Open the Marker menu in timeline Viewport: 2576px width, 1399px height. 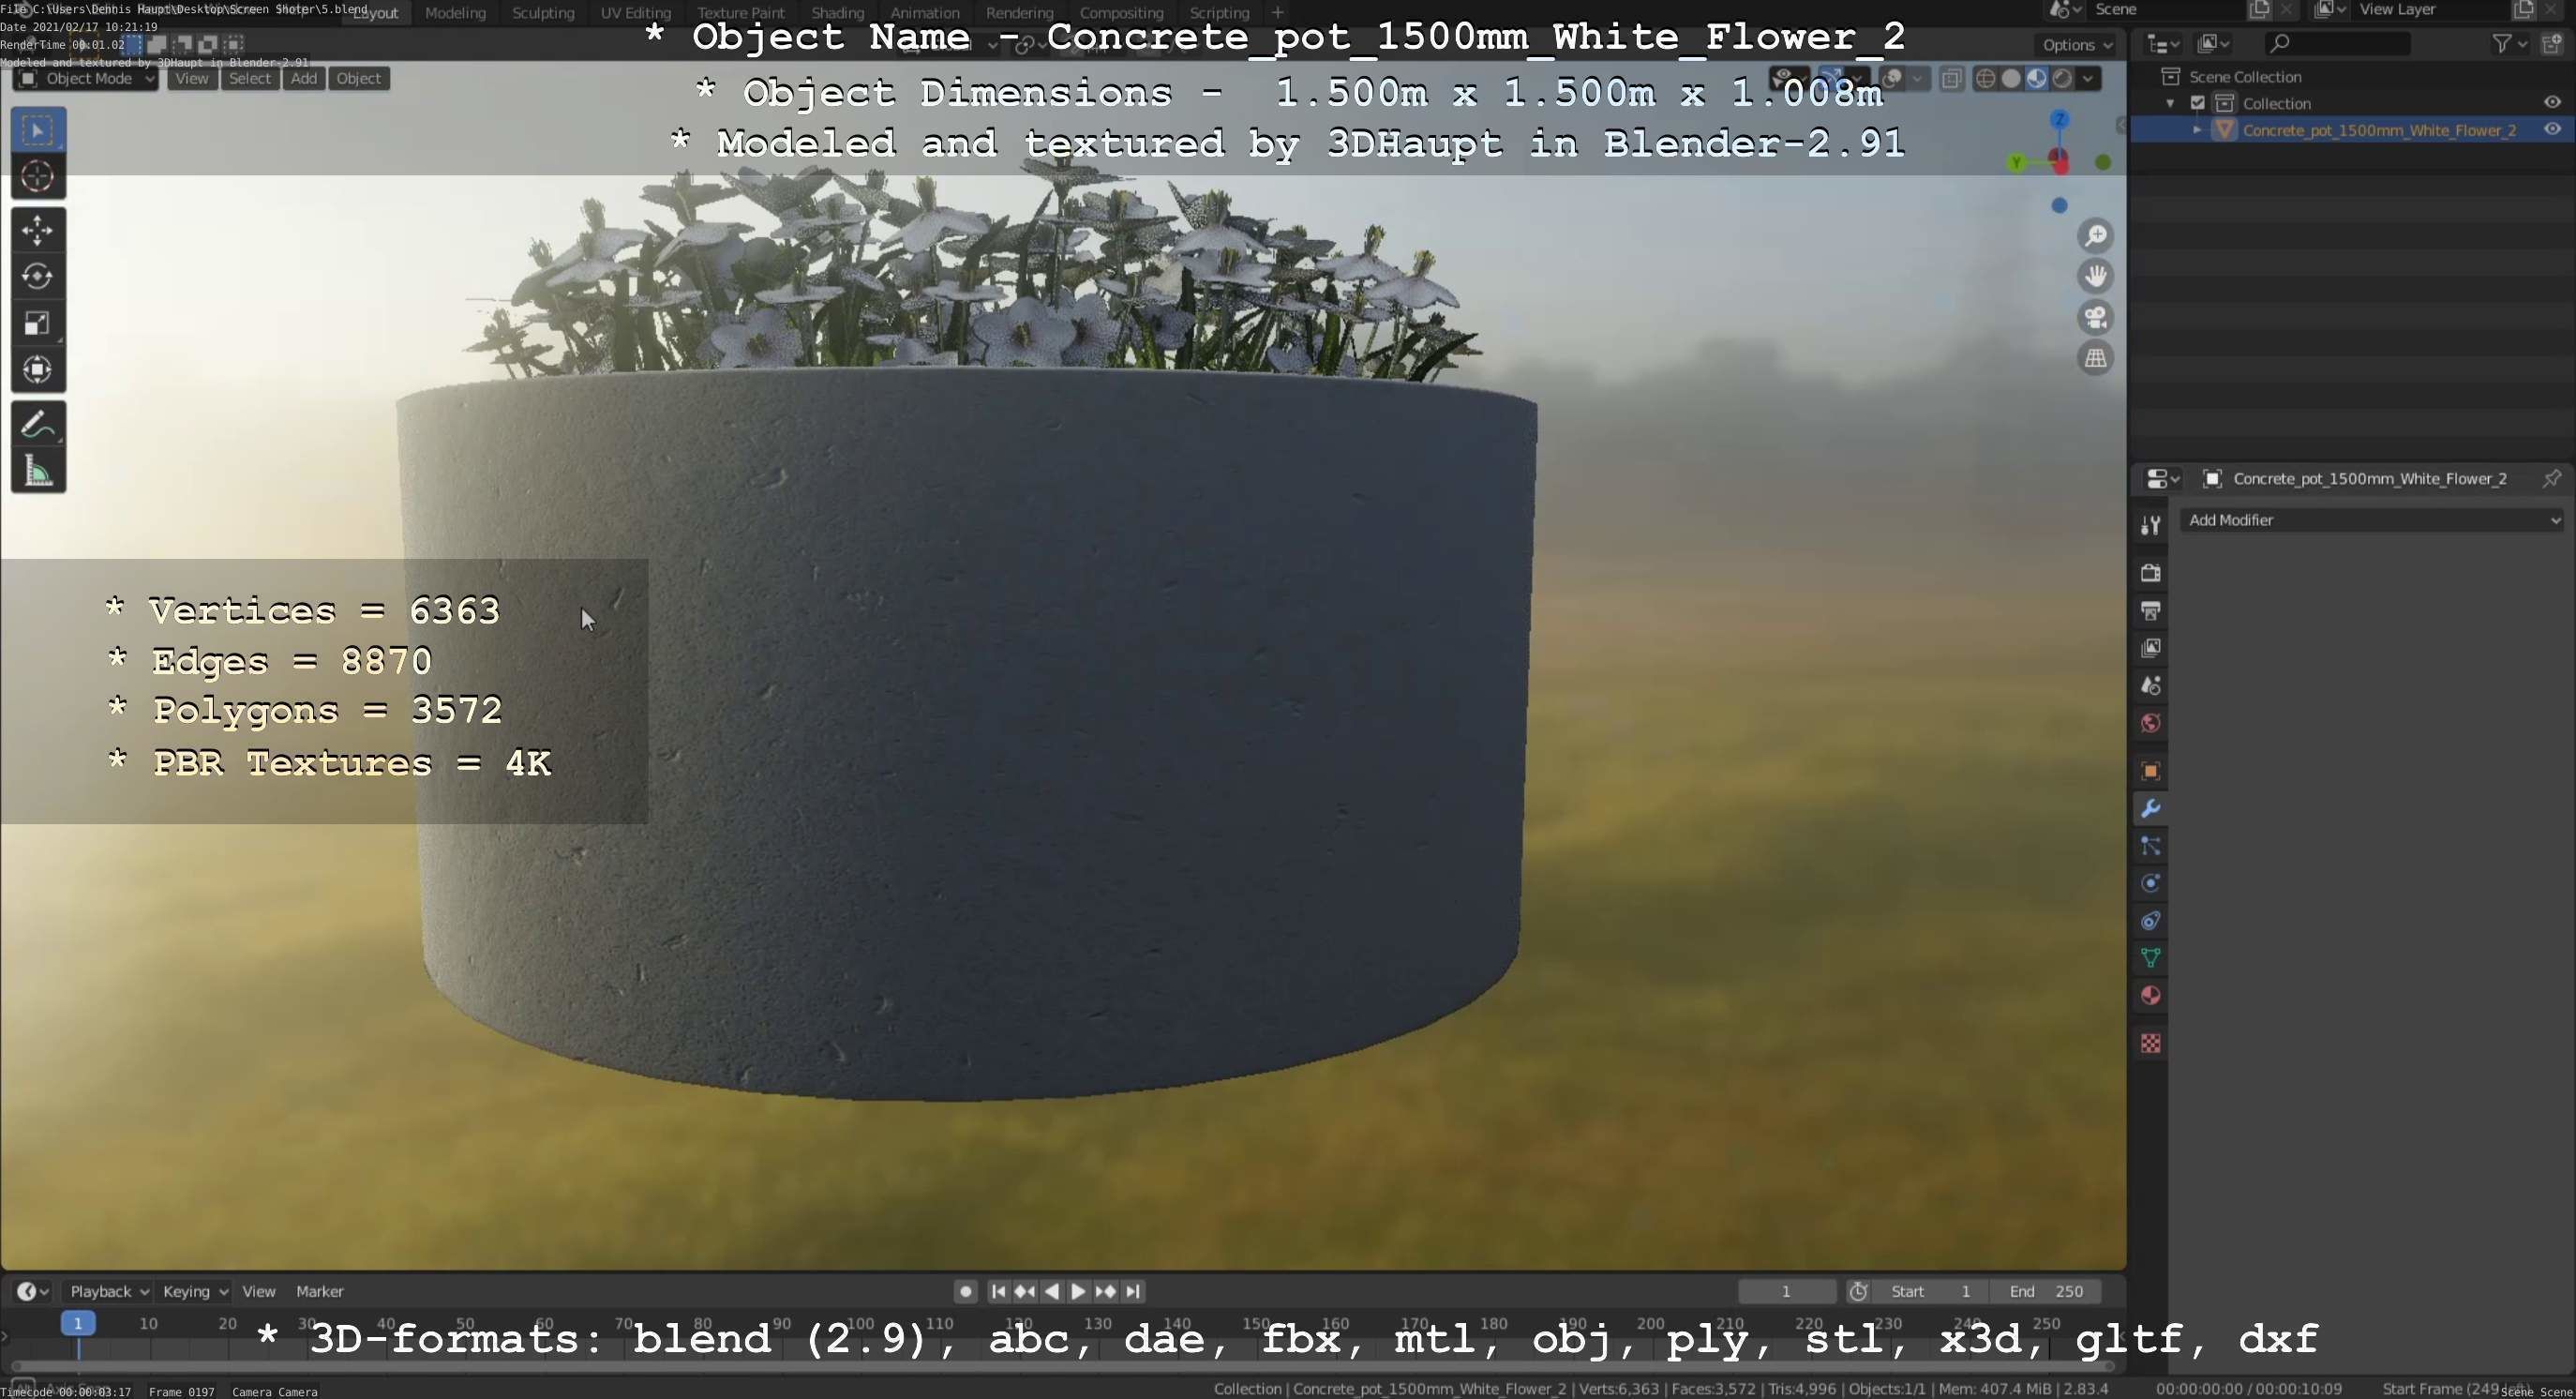[320, 1292]
